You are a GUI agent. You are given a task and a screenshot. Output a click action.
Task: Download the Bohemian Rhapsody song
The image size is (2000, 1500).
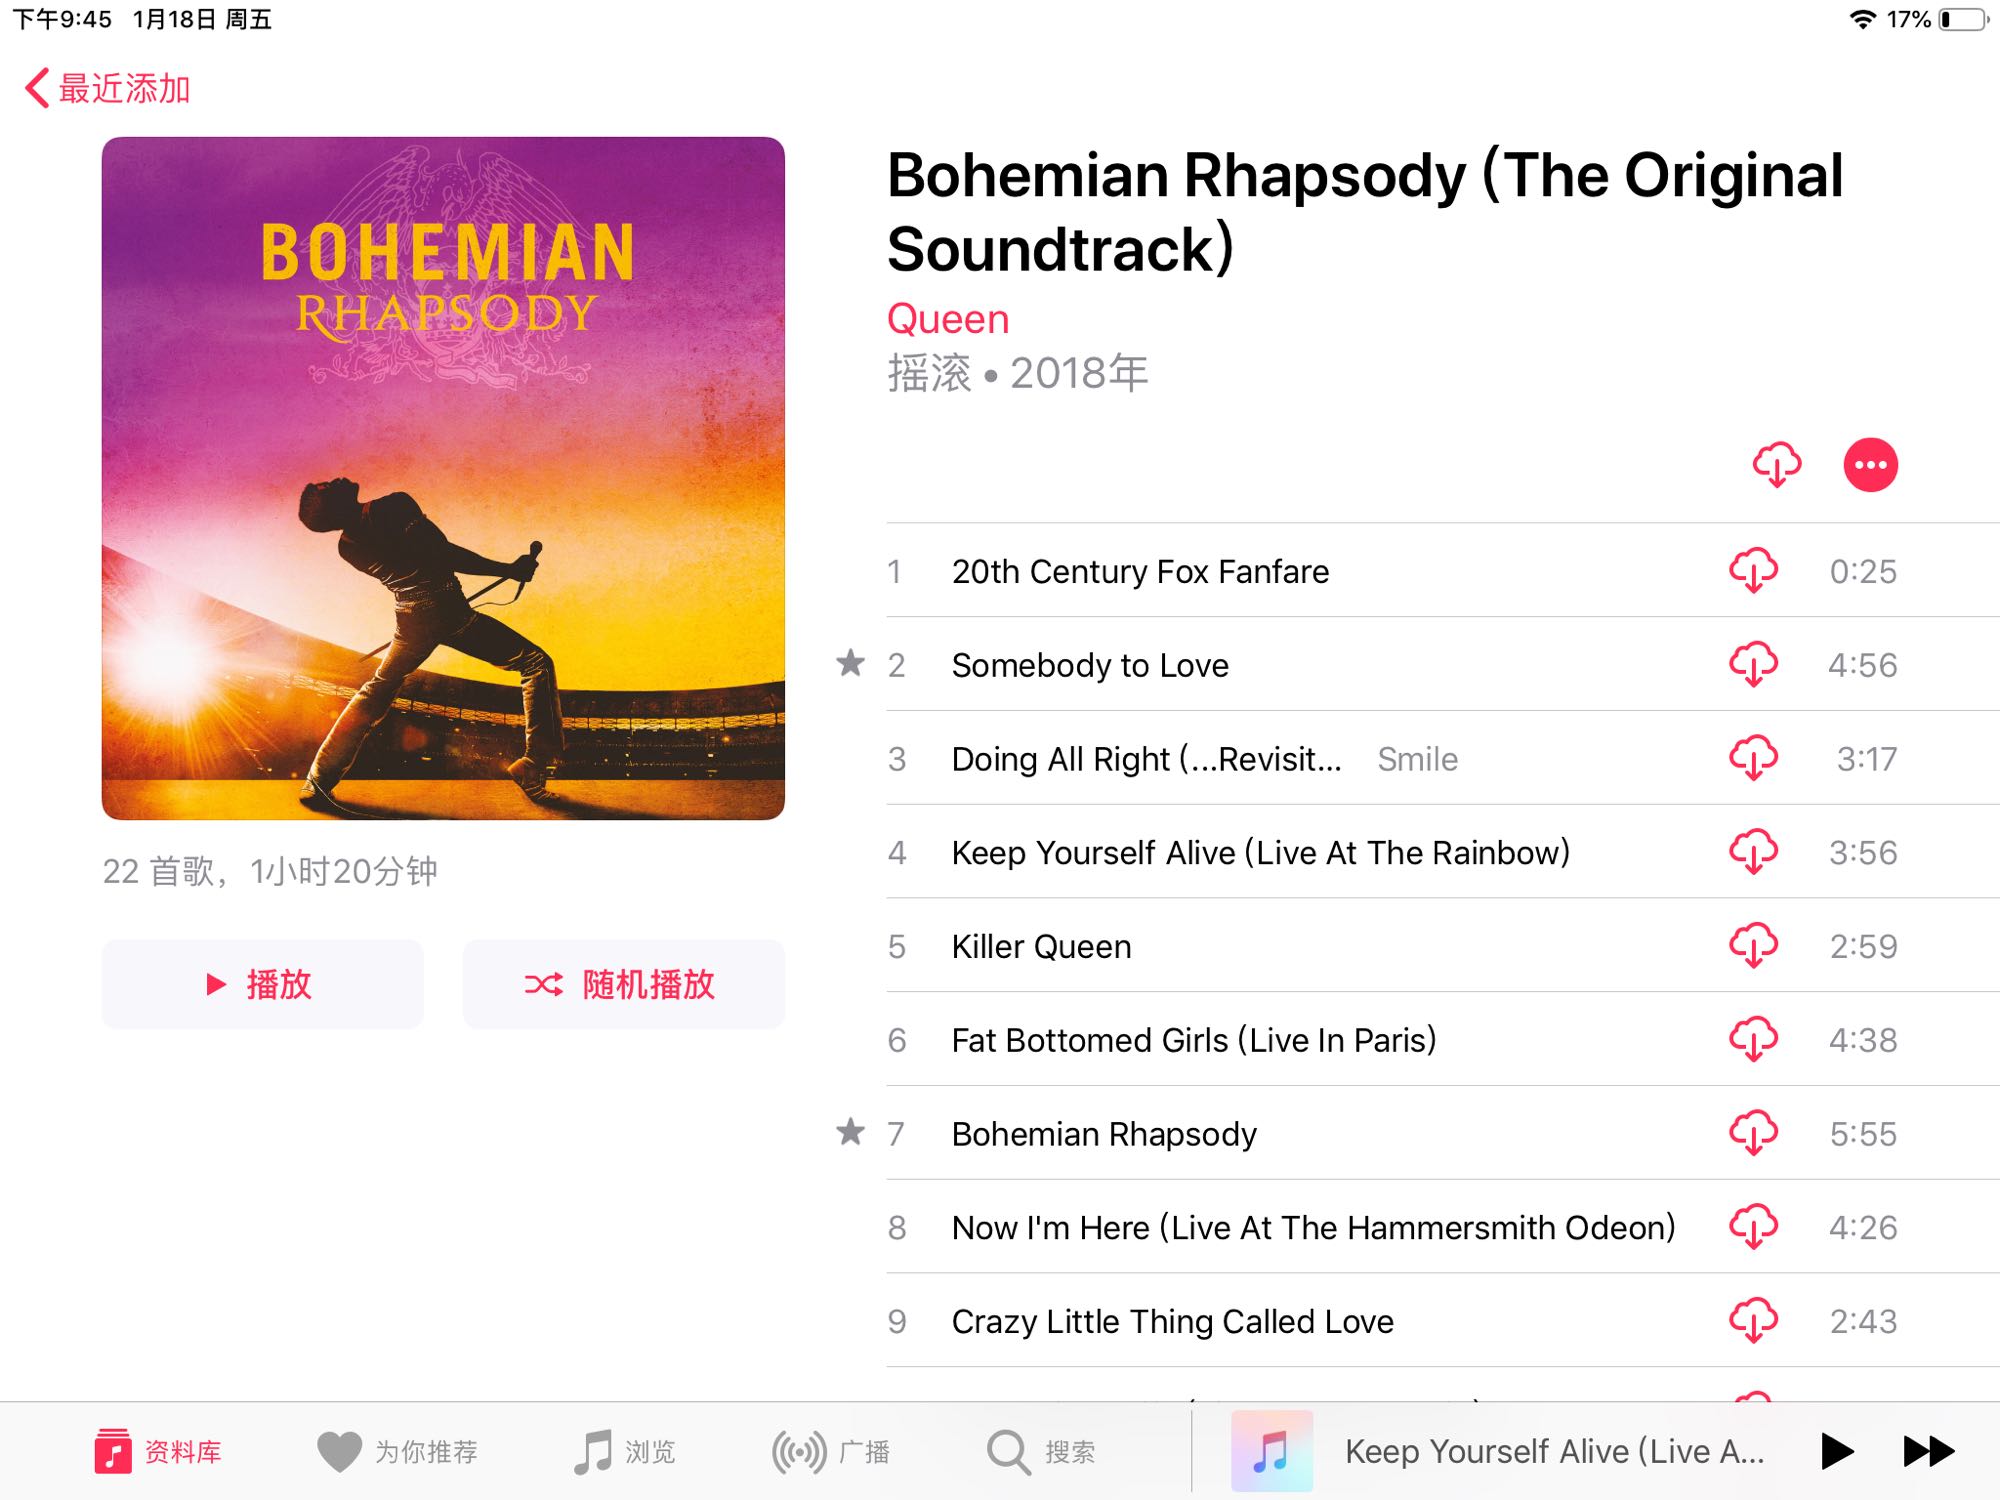tap(1753, 1133)
